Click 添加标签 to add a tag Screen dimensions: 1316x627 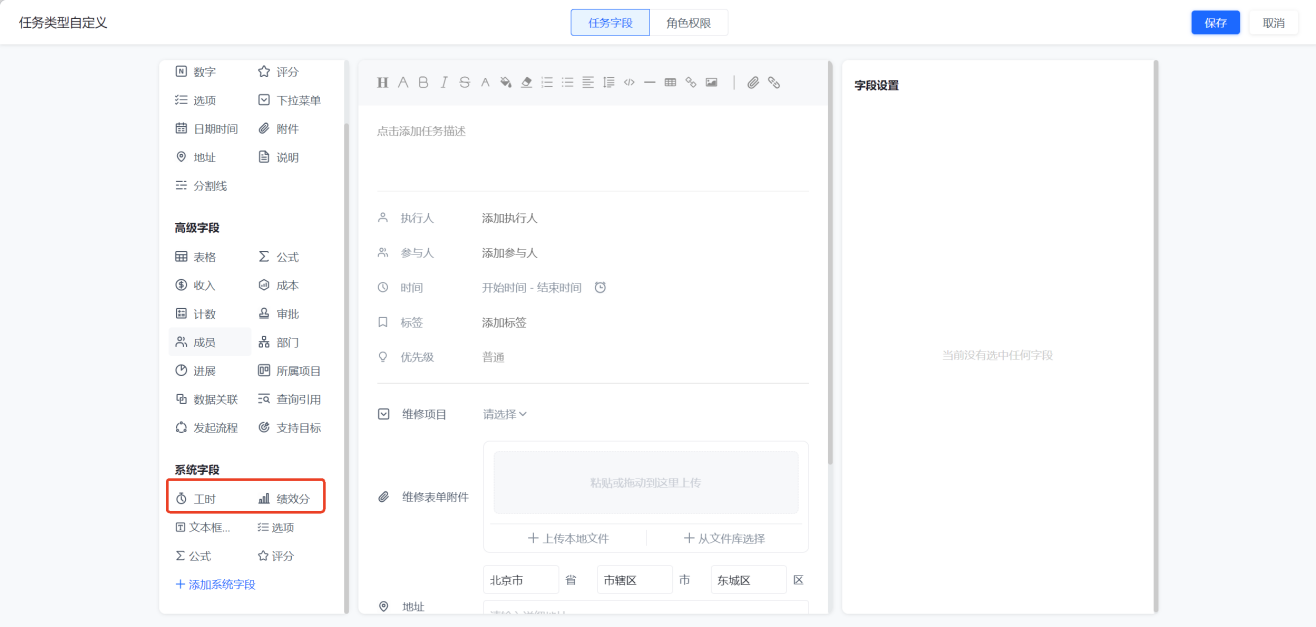pyautogui.click(x=504, y=323)
